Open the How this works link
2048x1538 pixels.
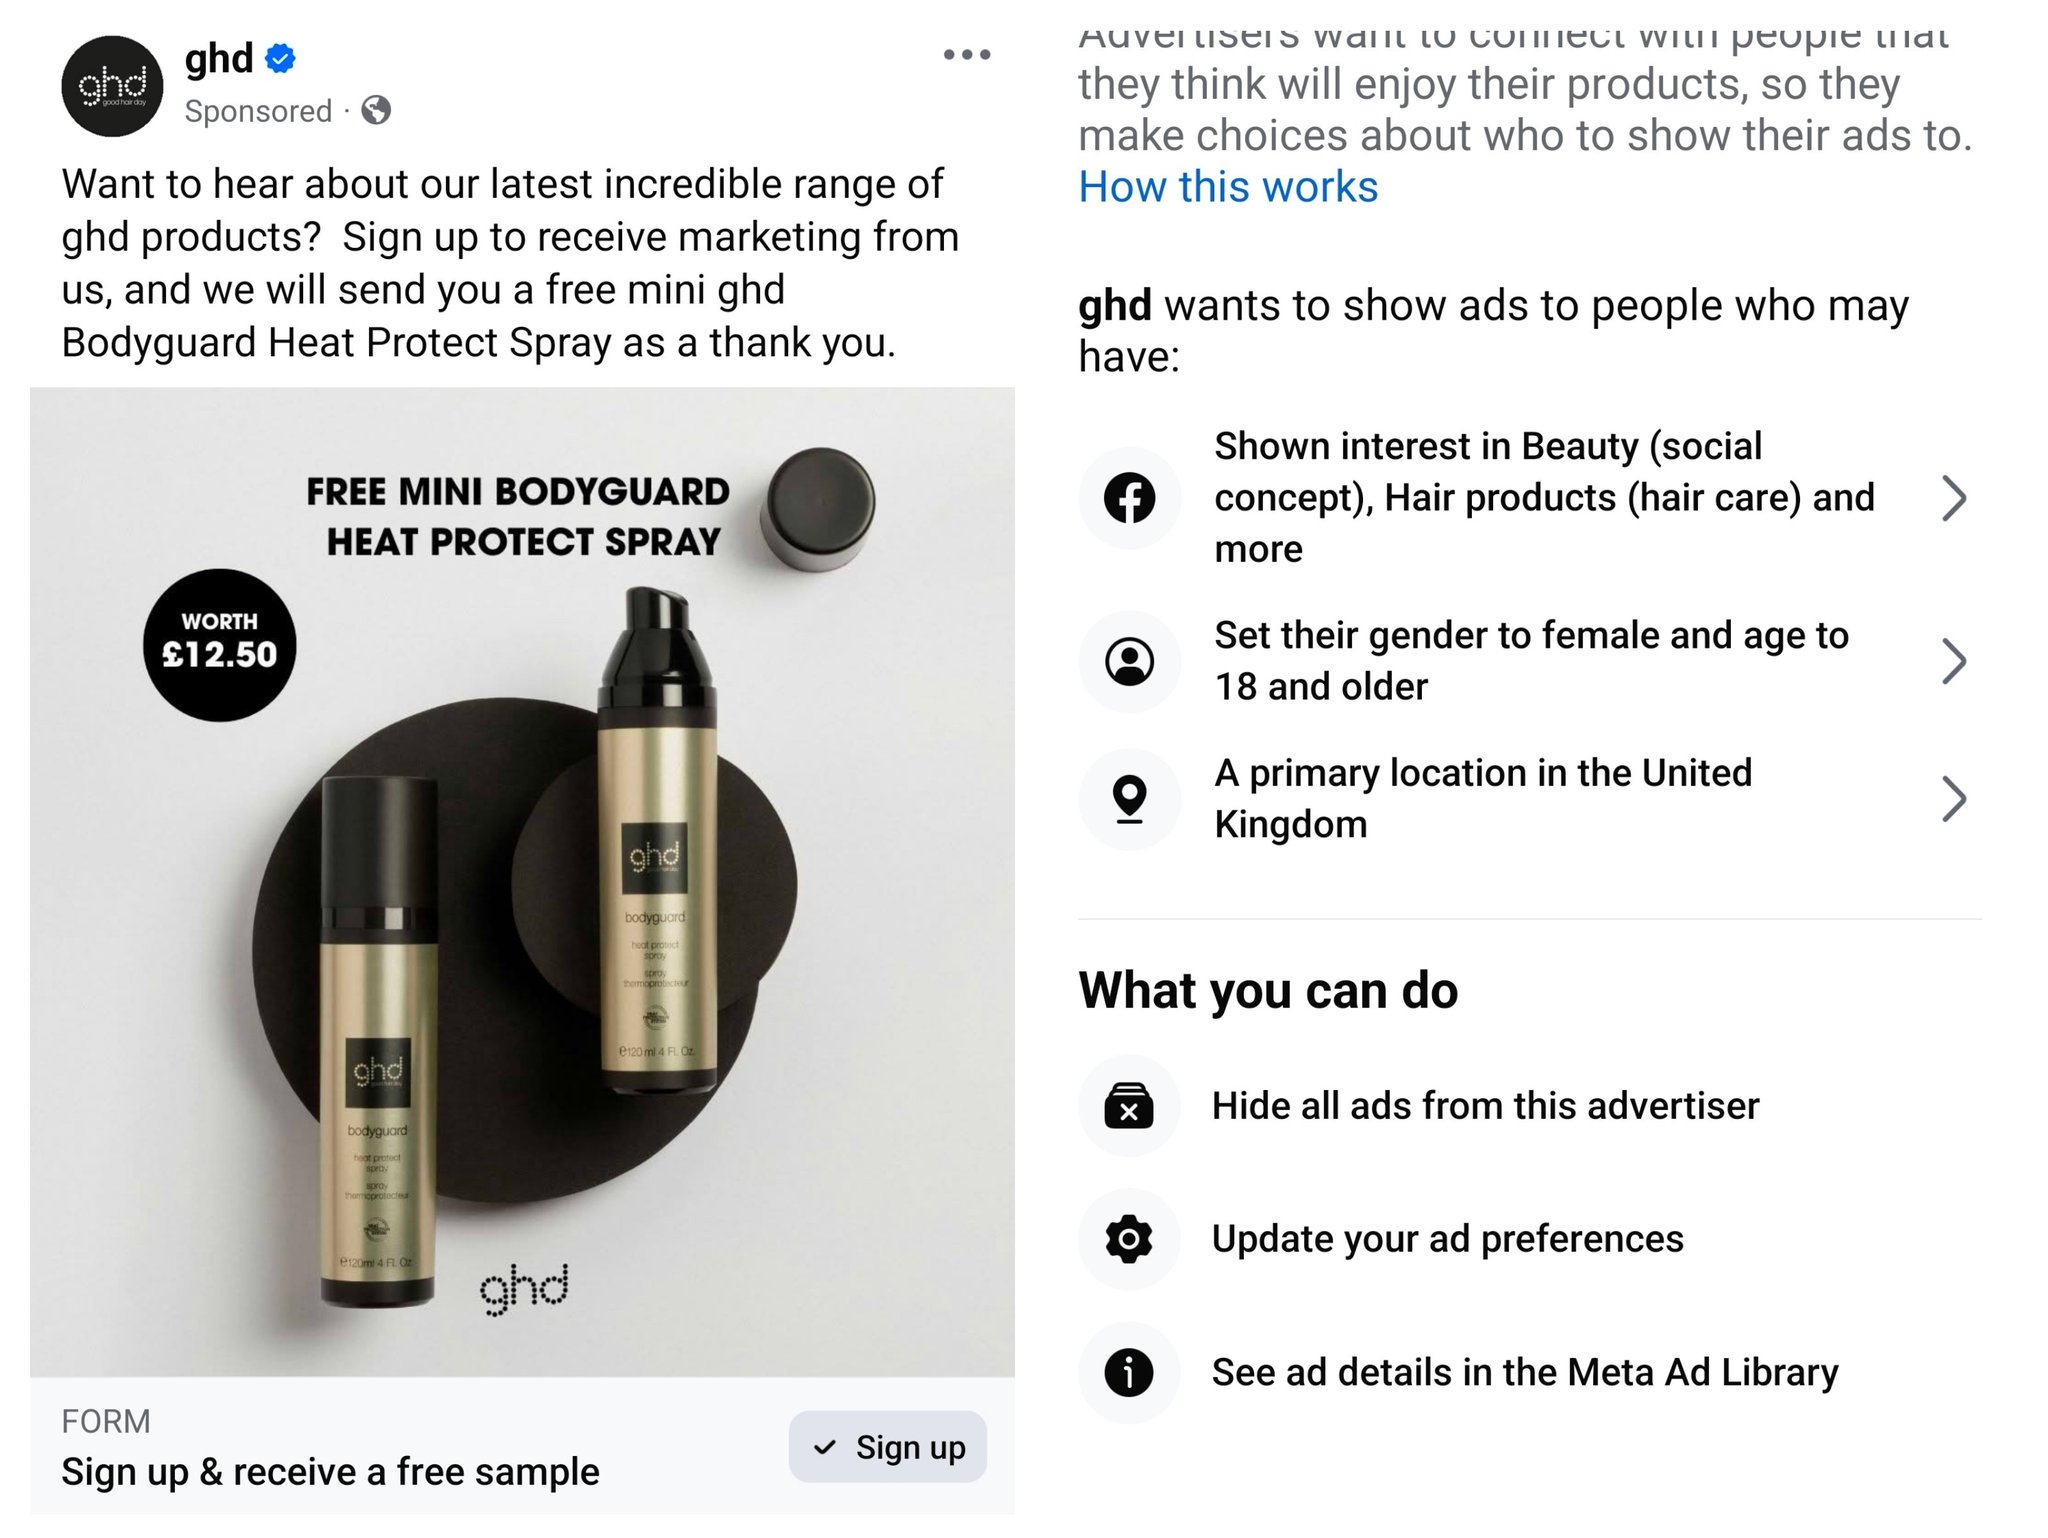click(x=1227, y=186)
